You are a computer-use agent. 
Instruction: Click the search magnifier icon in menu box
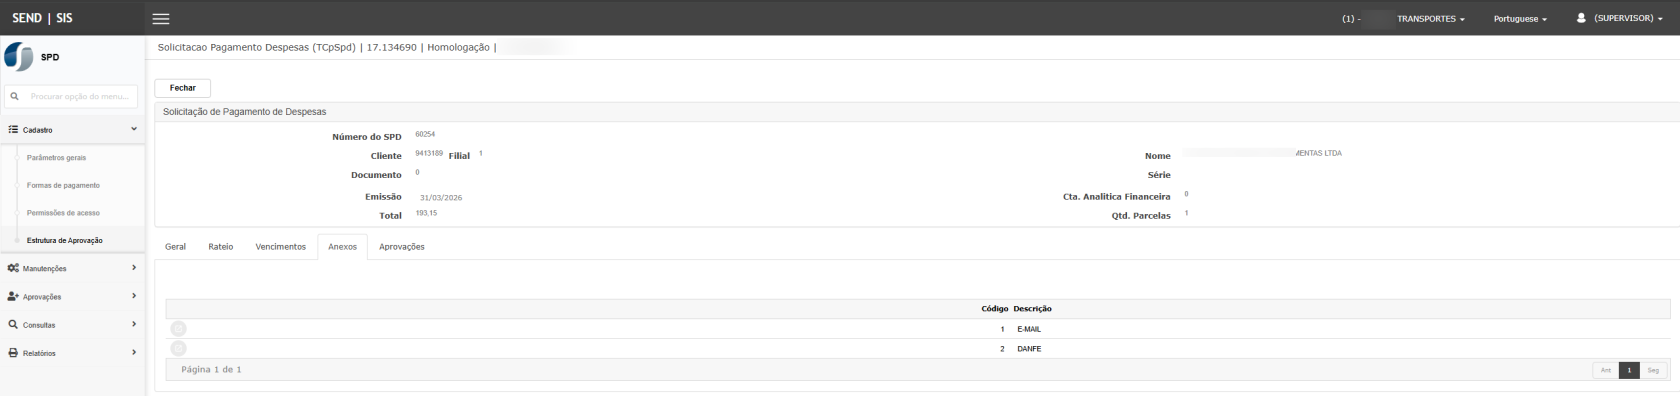pos(15,97)
